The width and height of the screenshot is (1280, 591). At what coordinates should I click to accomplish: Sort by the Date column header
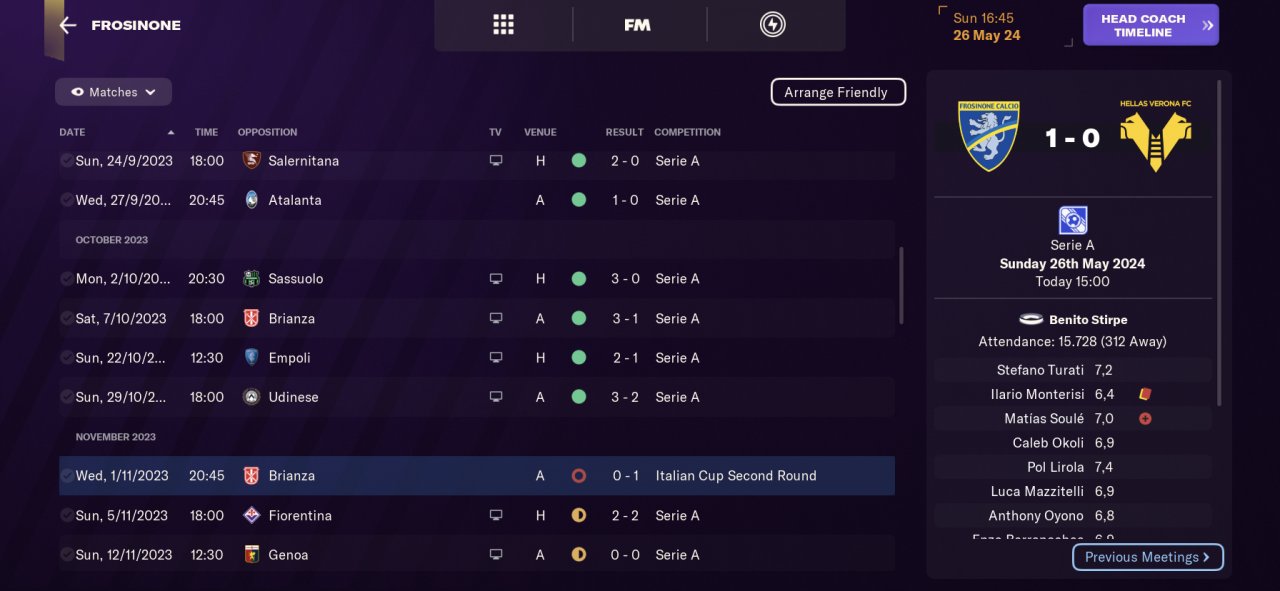click(73, 132)
